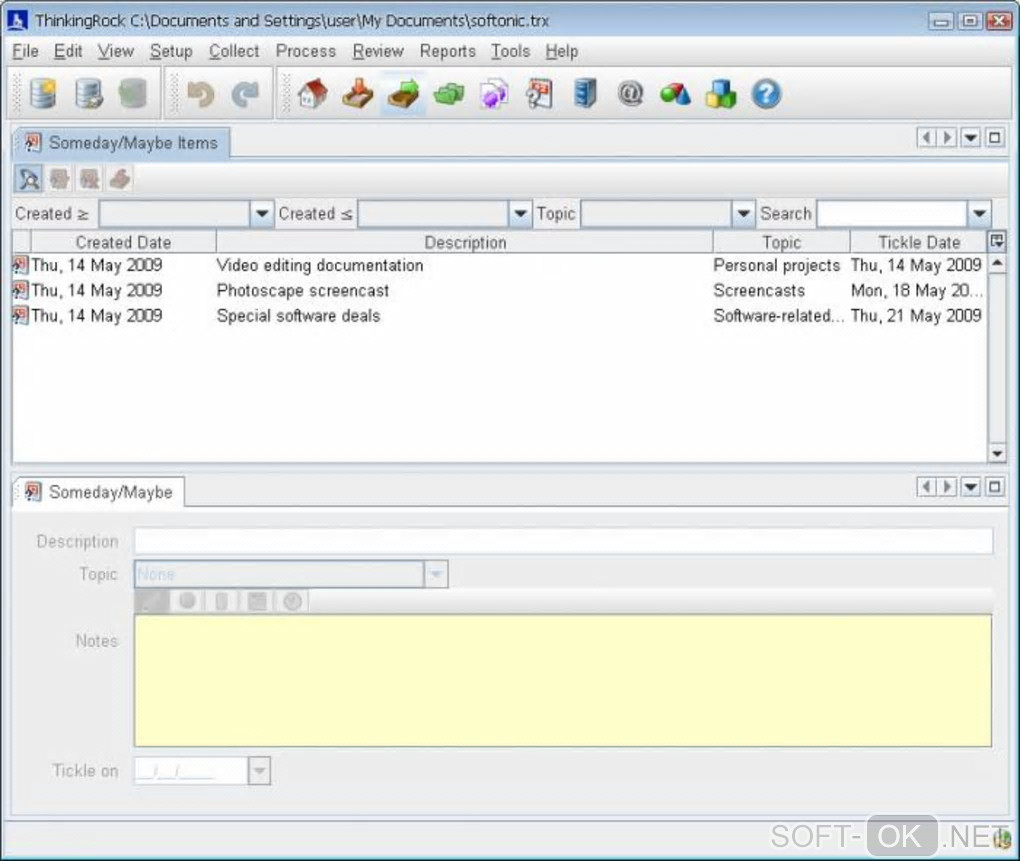
Task: Redo the last action
Action: [245, 94]
